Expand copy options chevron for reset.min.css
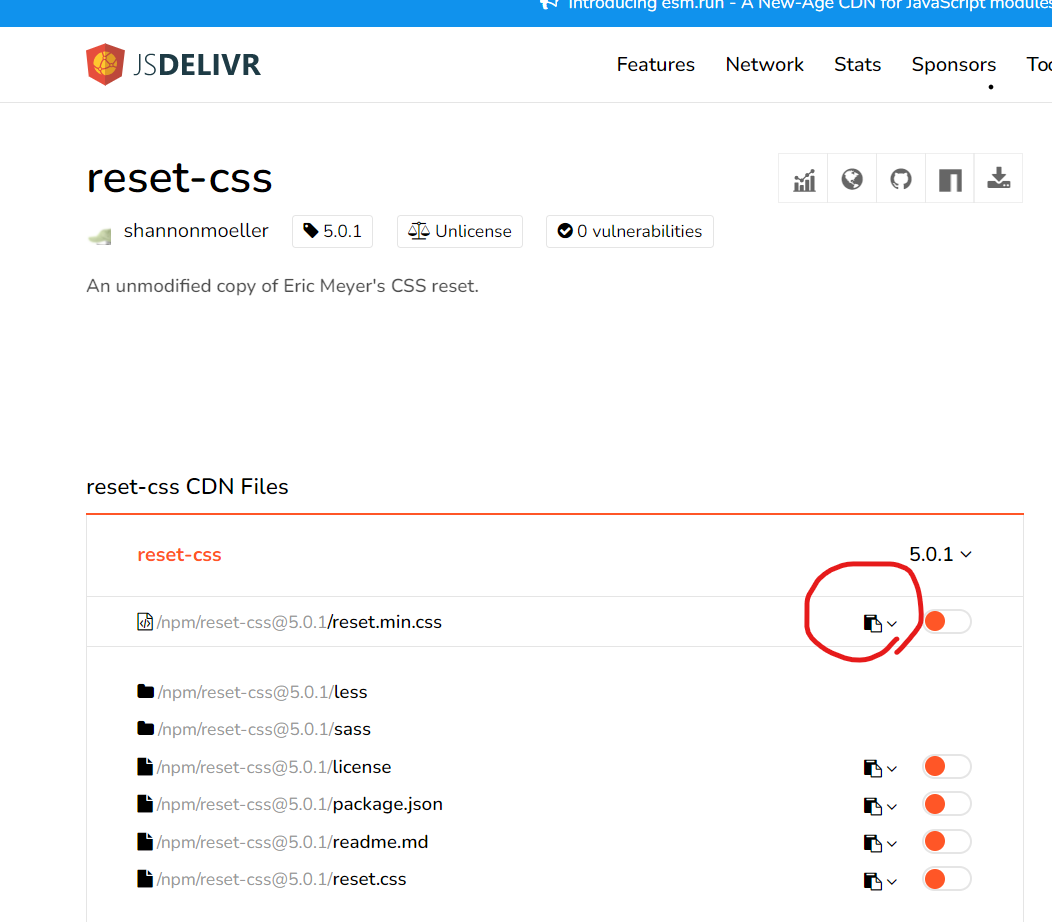This screenshot has height=922, width=1052. pos(892,624)
